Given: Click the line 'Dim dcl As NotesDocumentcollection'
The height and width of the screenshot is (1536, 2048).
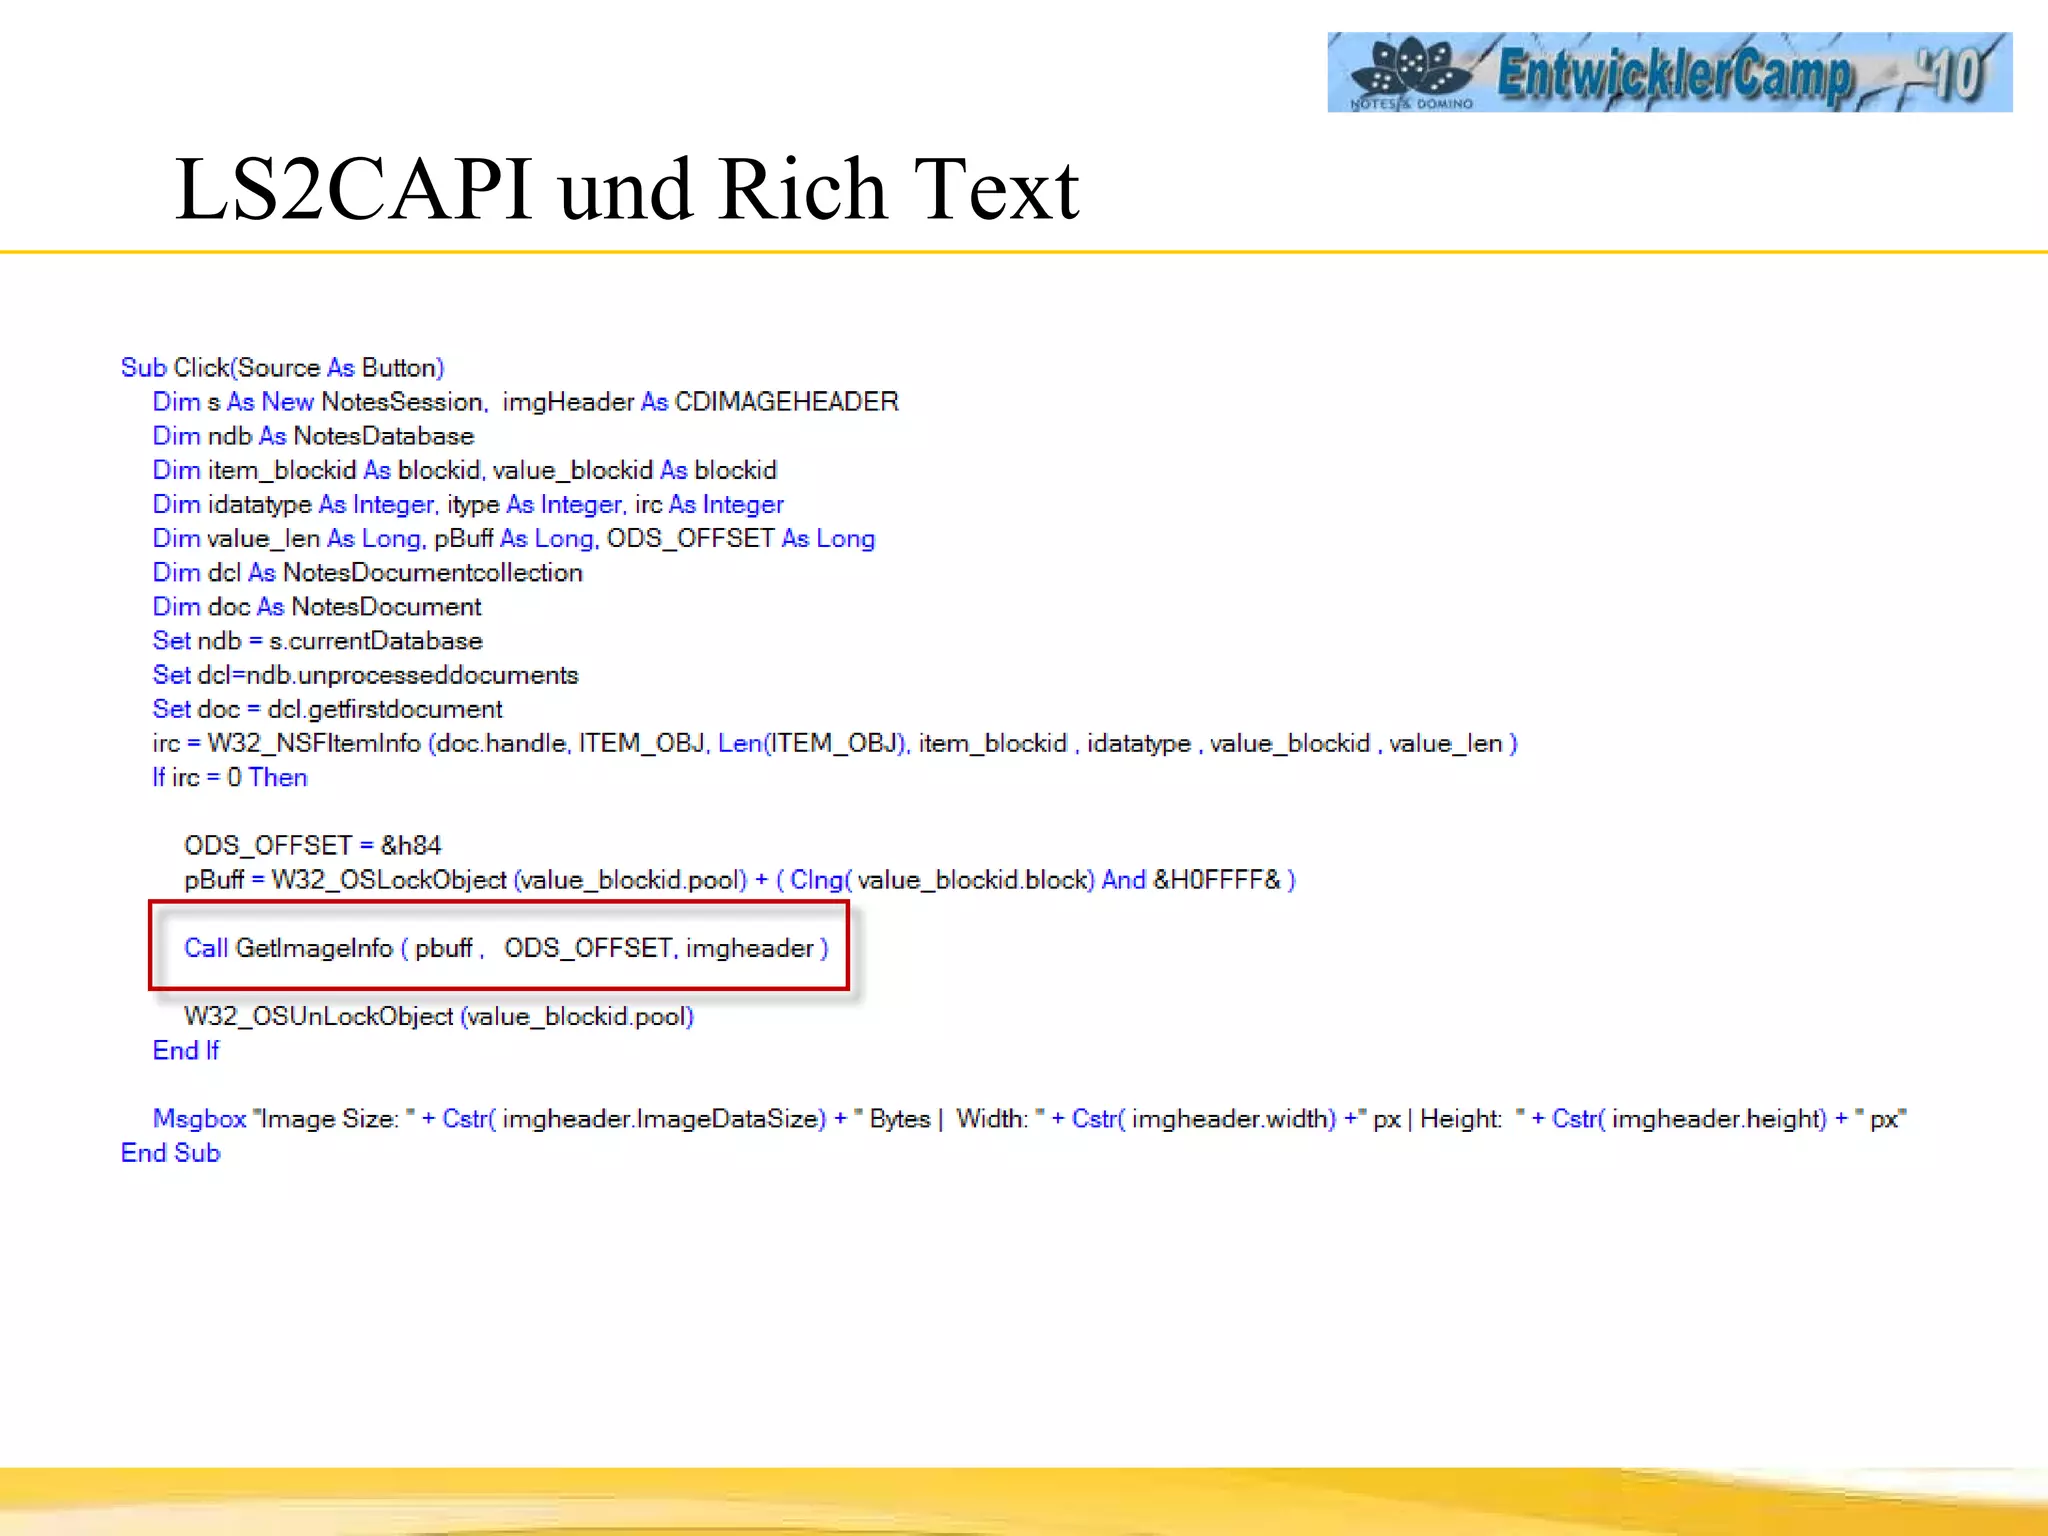Looking at the screenshot, I should 368,573.
